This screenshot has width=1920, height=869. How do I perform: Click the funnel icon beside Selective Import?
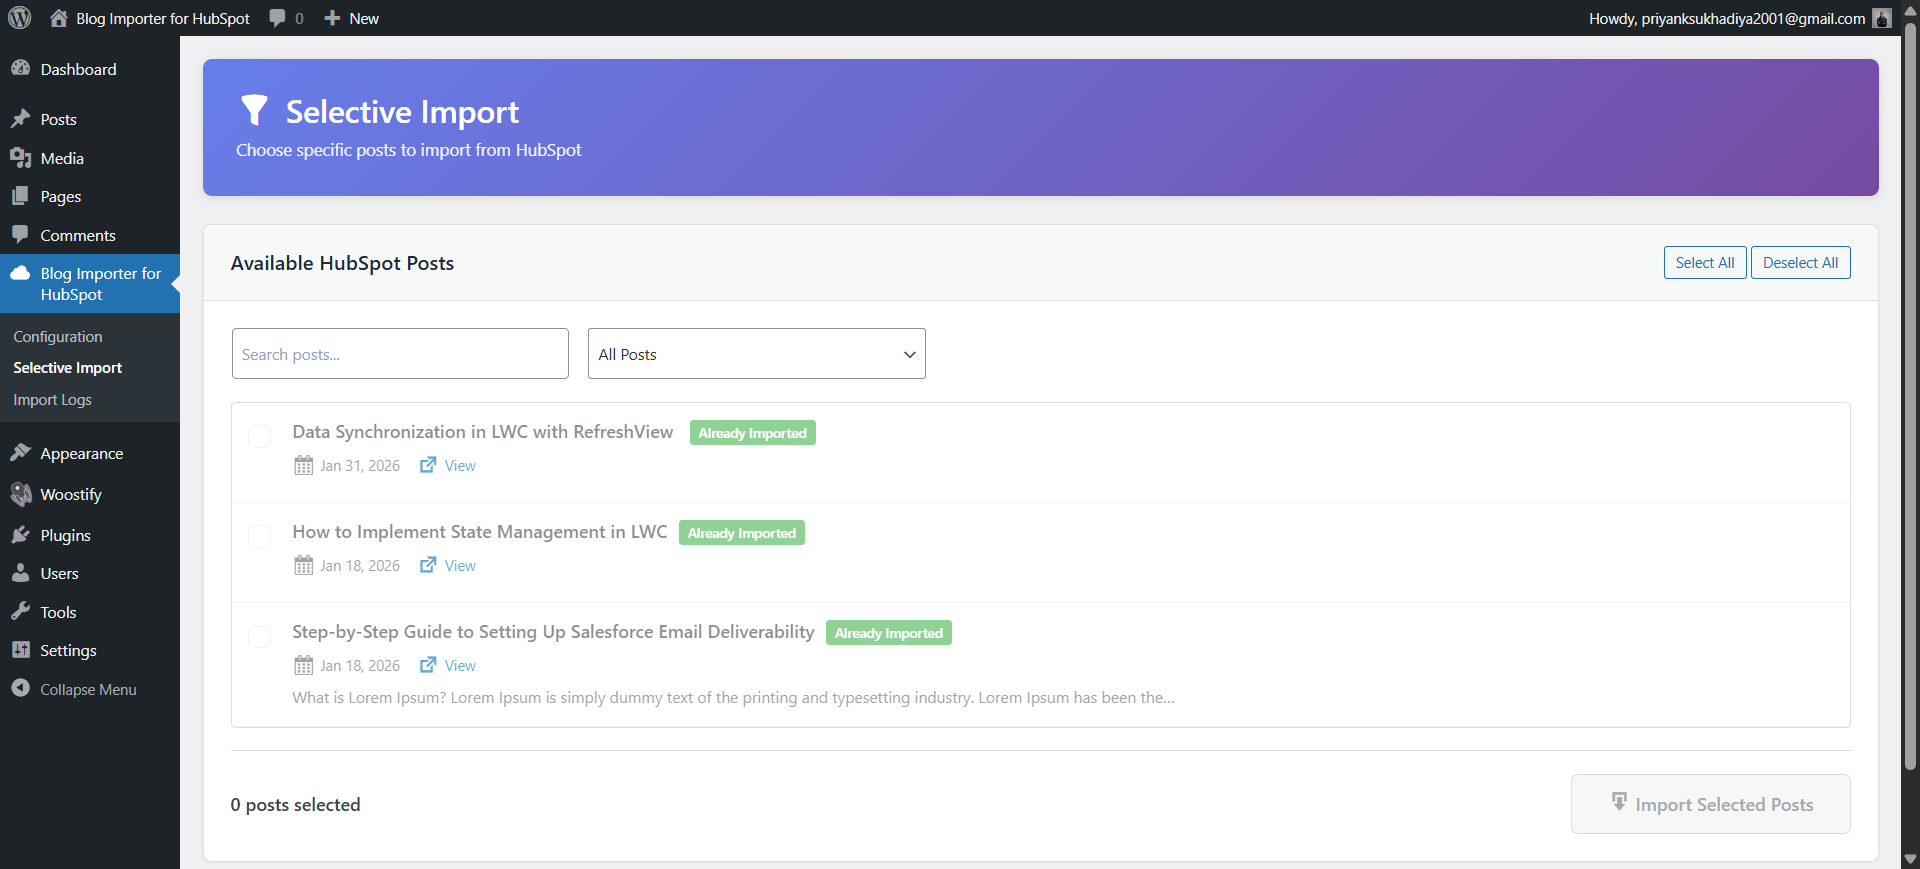[255, 110]
